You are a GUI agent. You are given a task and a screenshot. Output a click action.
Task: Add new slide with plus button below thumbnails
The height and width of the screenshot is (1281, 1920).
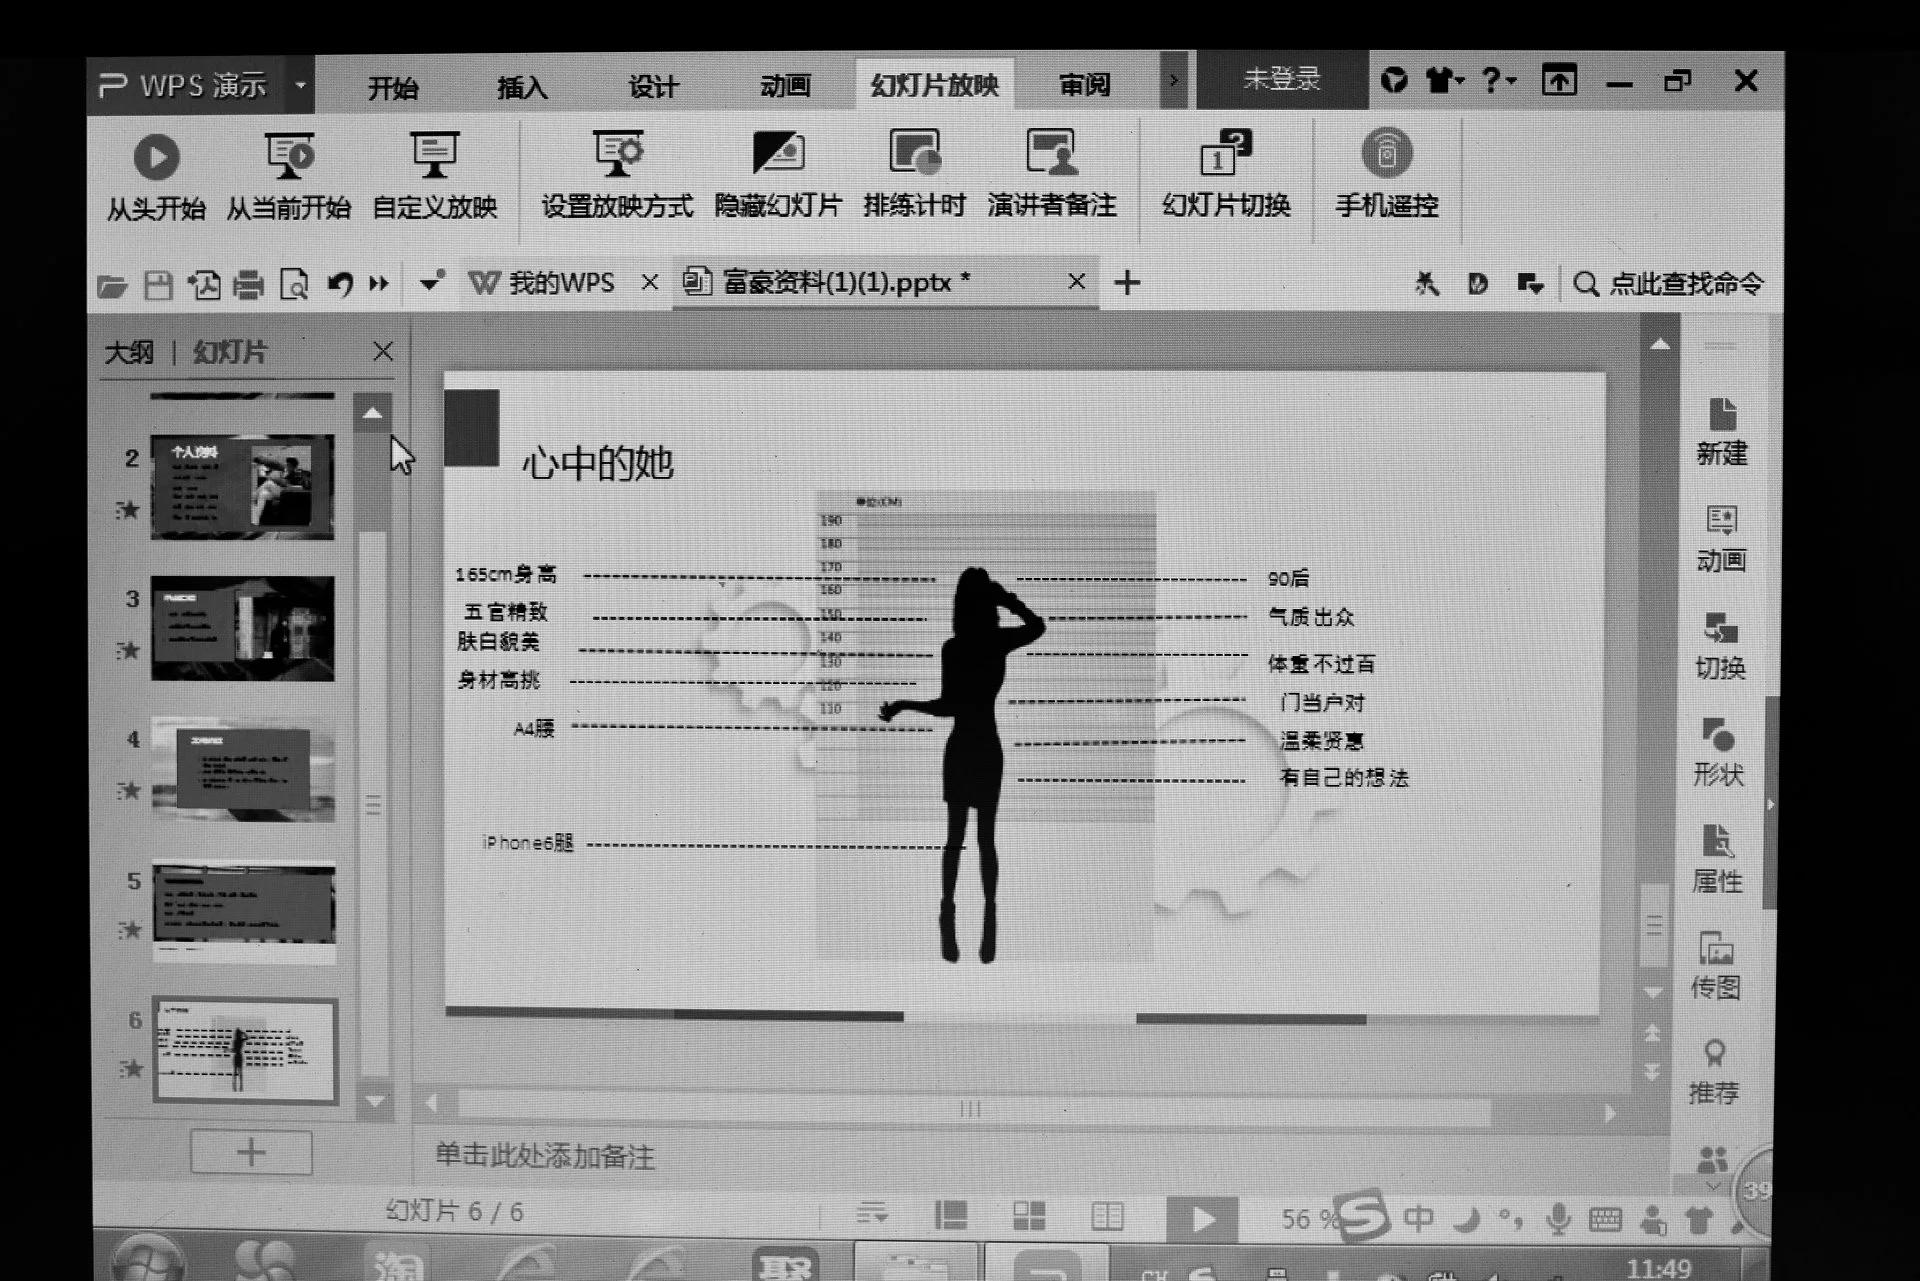tap(251, 1153)
